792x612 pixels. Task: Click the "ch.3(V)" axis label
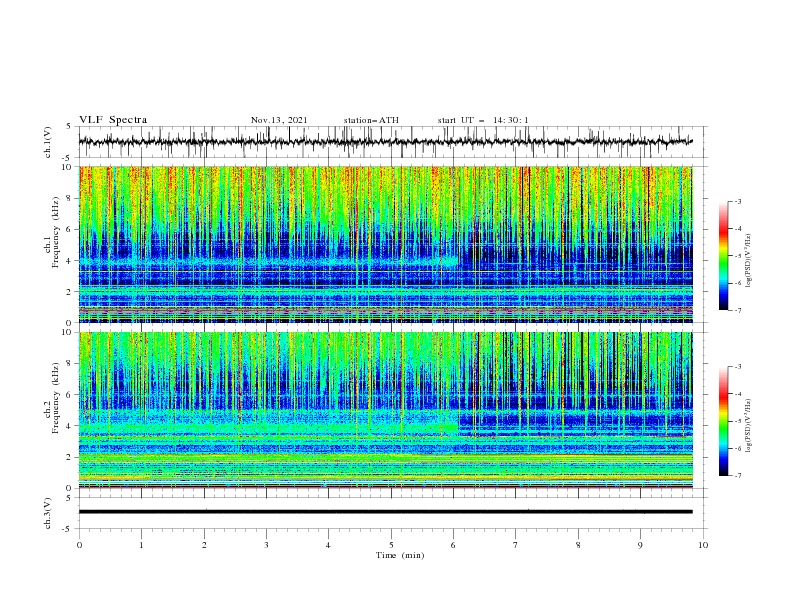48,513
